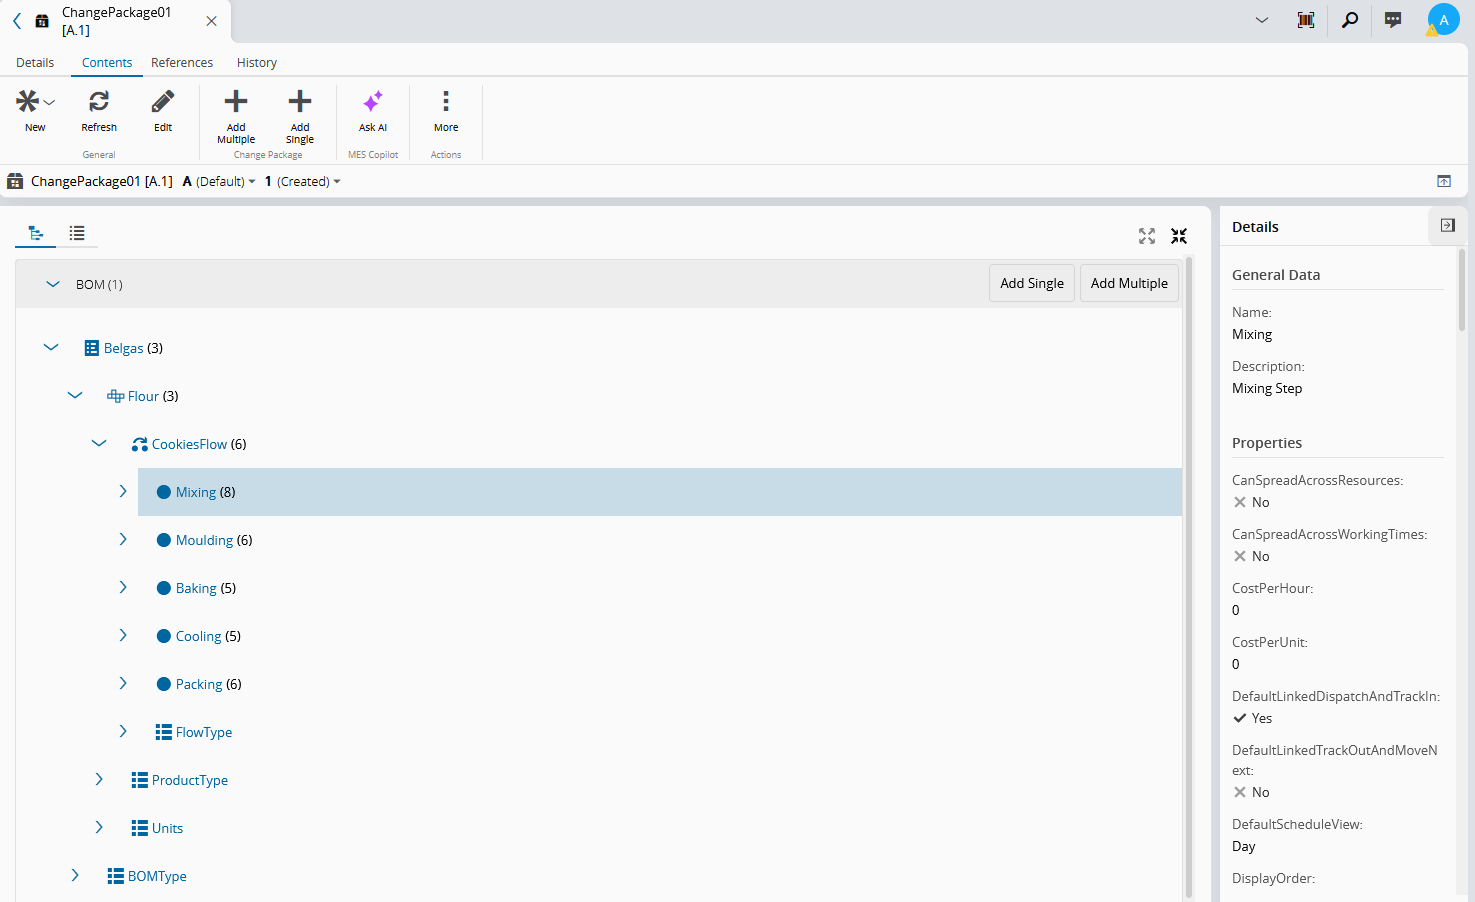Switch to list view mode

77,233
